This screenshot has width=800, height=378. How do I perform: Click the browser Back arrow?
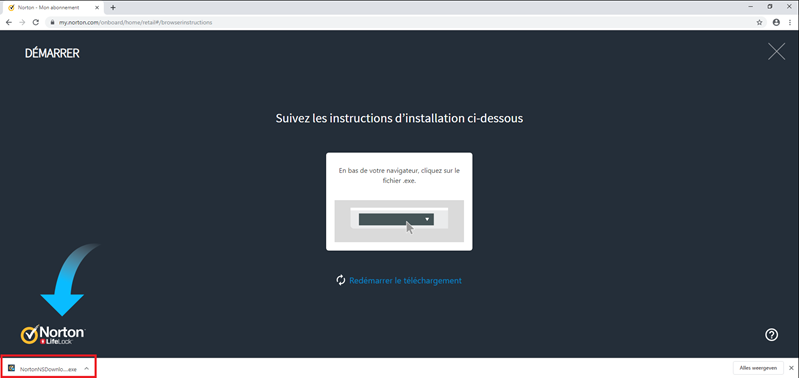(x=9, y=22)
